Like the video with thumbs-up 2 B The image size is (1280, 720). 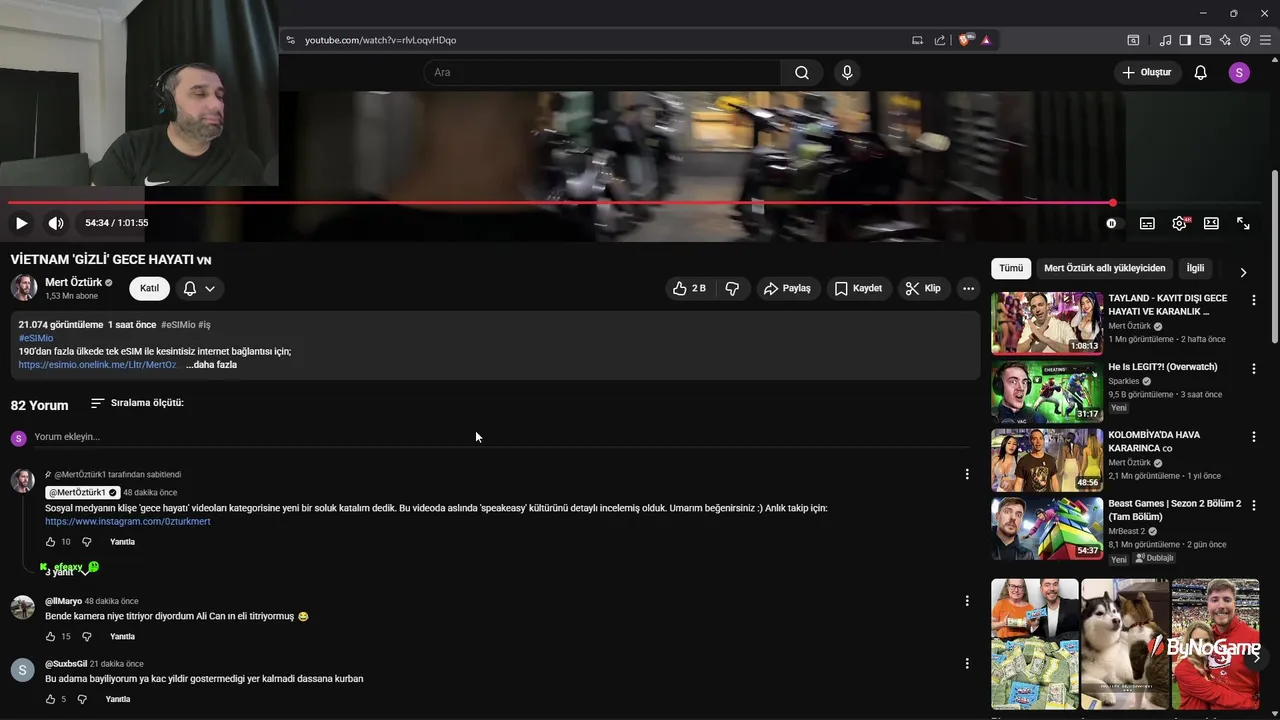(690, 288)
